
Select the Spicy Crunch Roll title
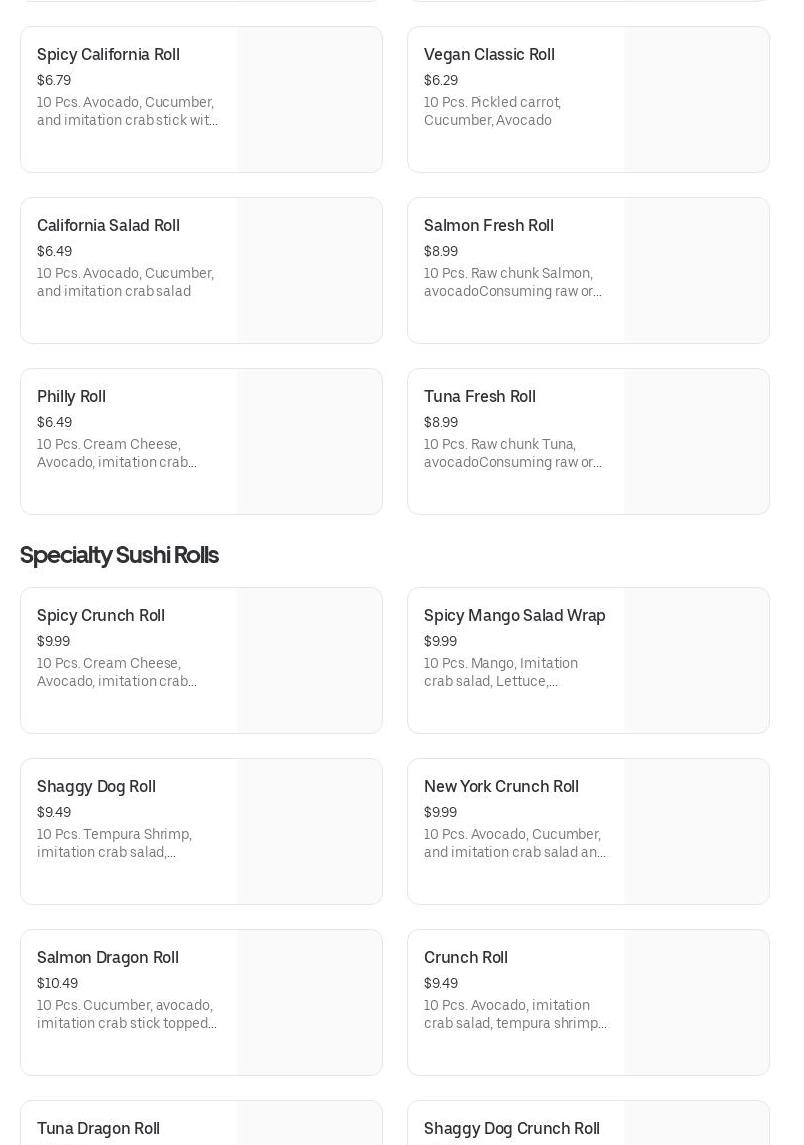coord(101,616)
